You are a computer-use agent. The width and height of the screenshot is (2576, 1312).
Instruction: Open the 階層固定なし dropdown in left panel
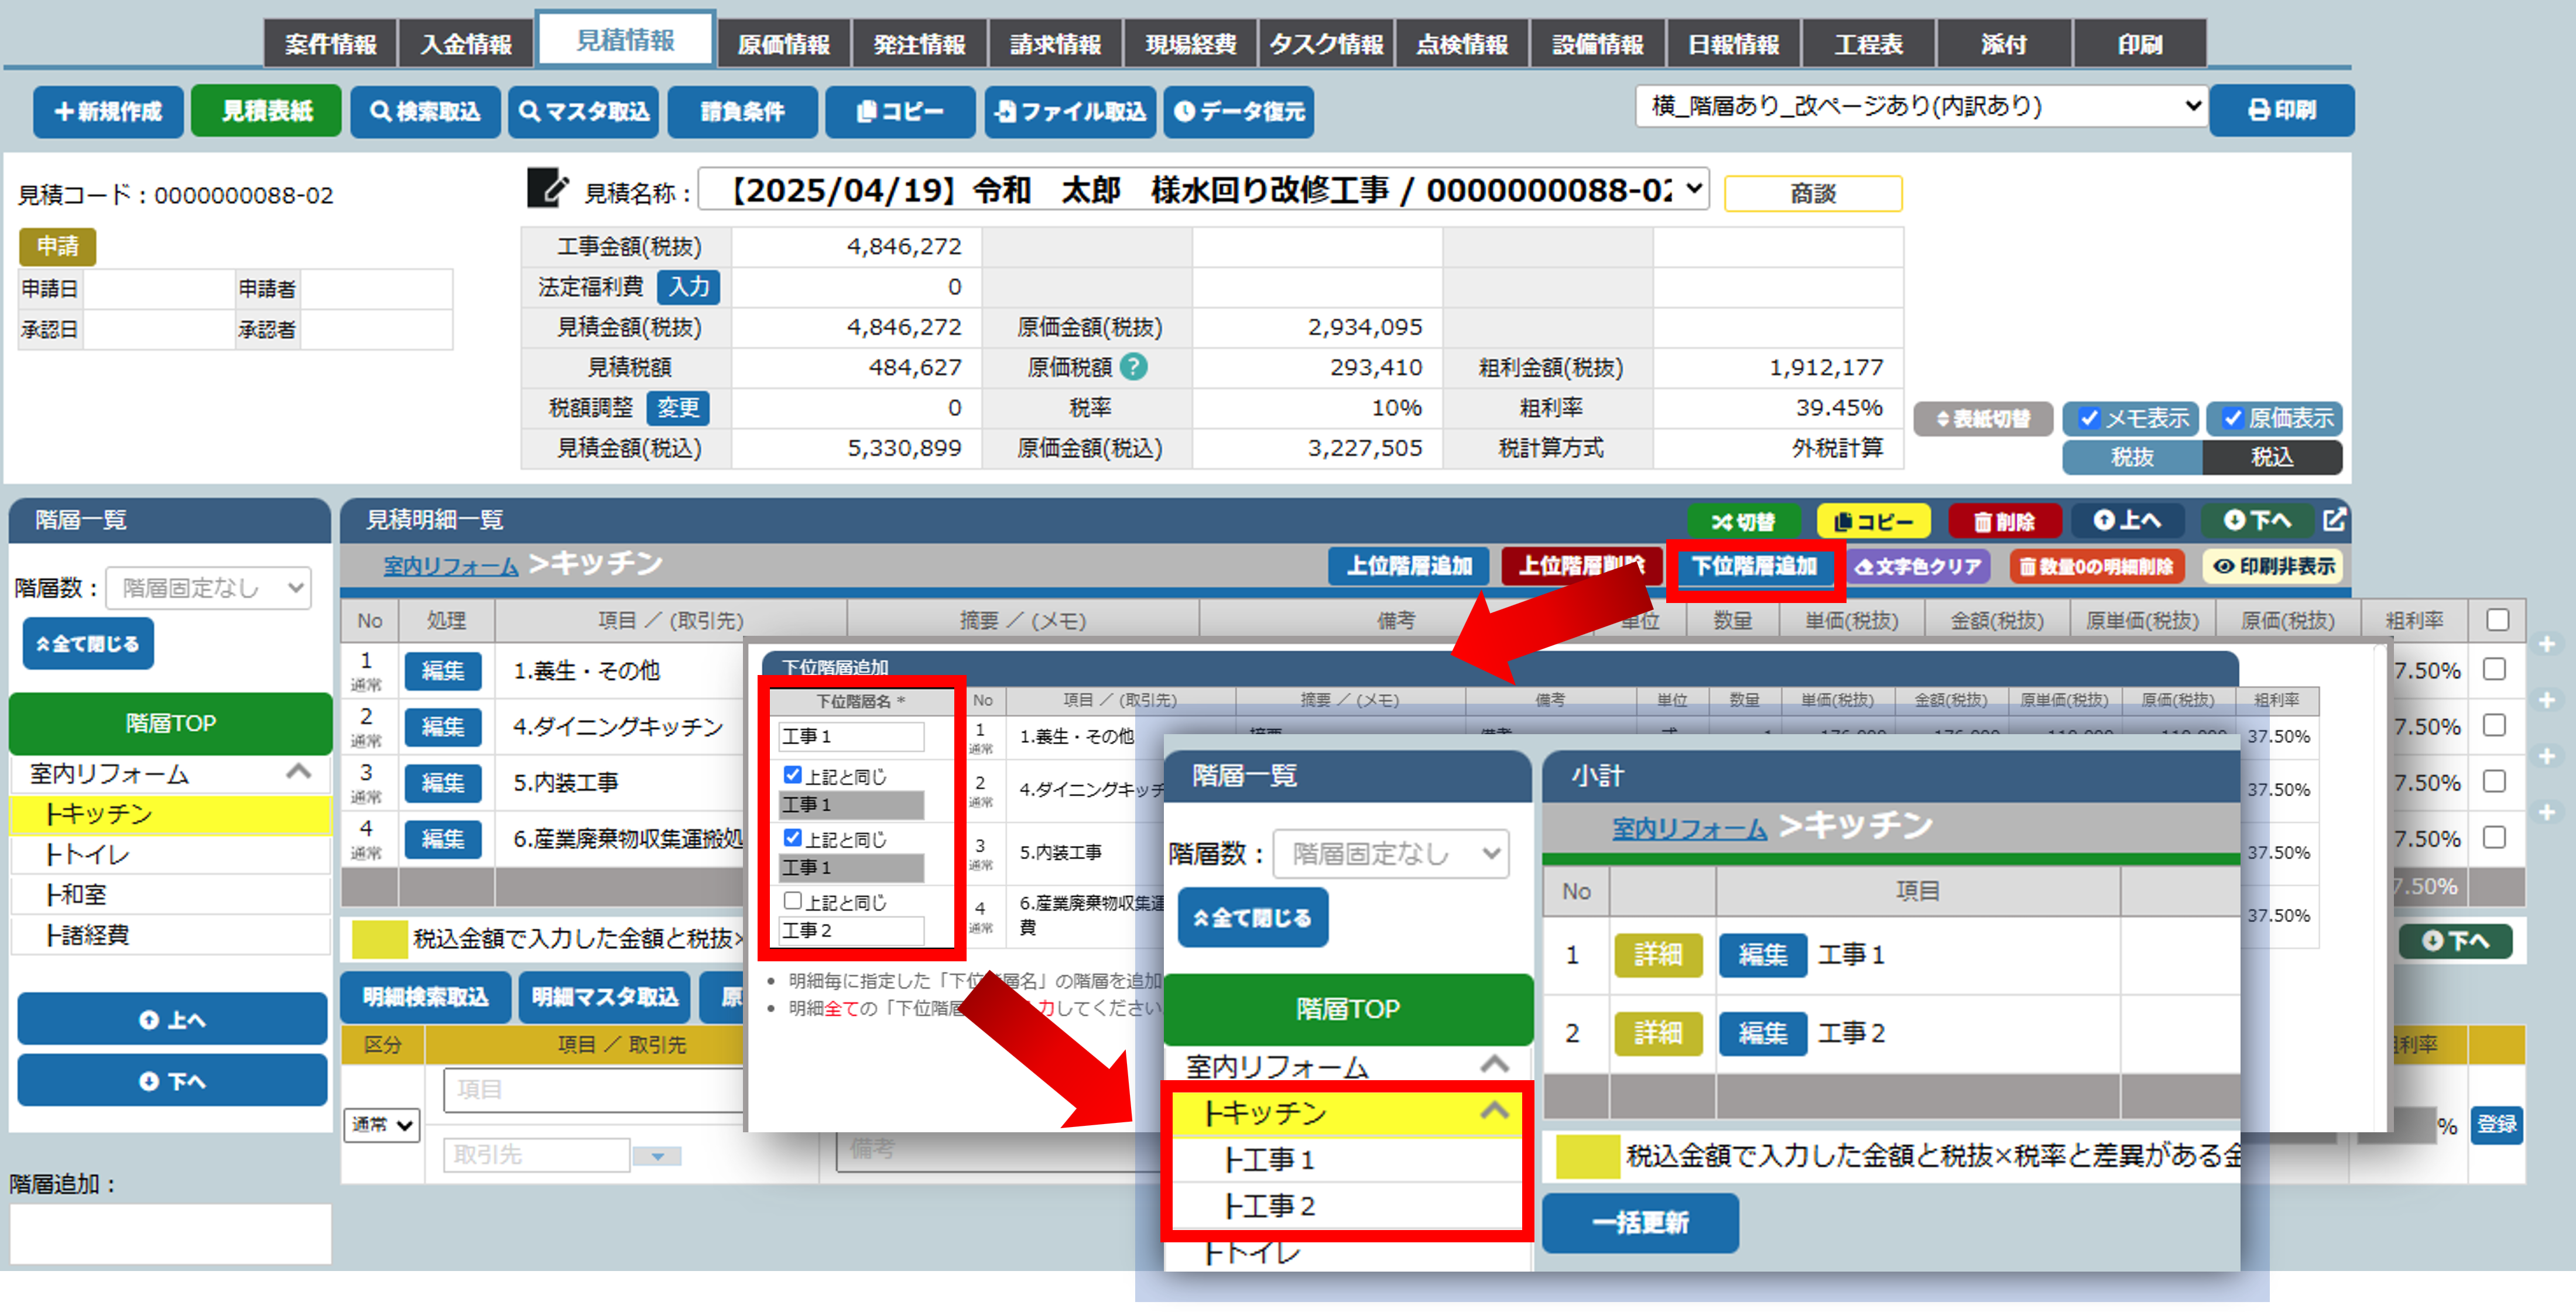click(x=209, y=588)
